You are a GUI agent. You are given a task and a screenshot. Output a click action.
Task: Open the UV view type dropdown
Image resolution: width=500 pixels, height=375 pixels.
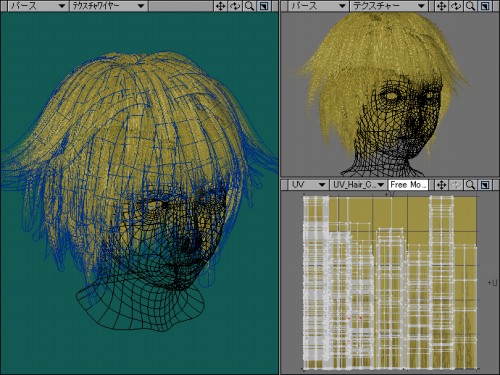click(308, 185)
